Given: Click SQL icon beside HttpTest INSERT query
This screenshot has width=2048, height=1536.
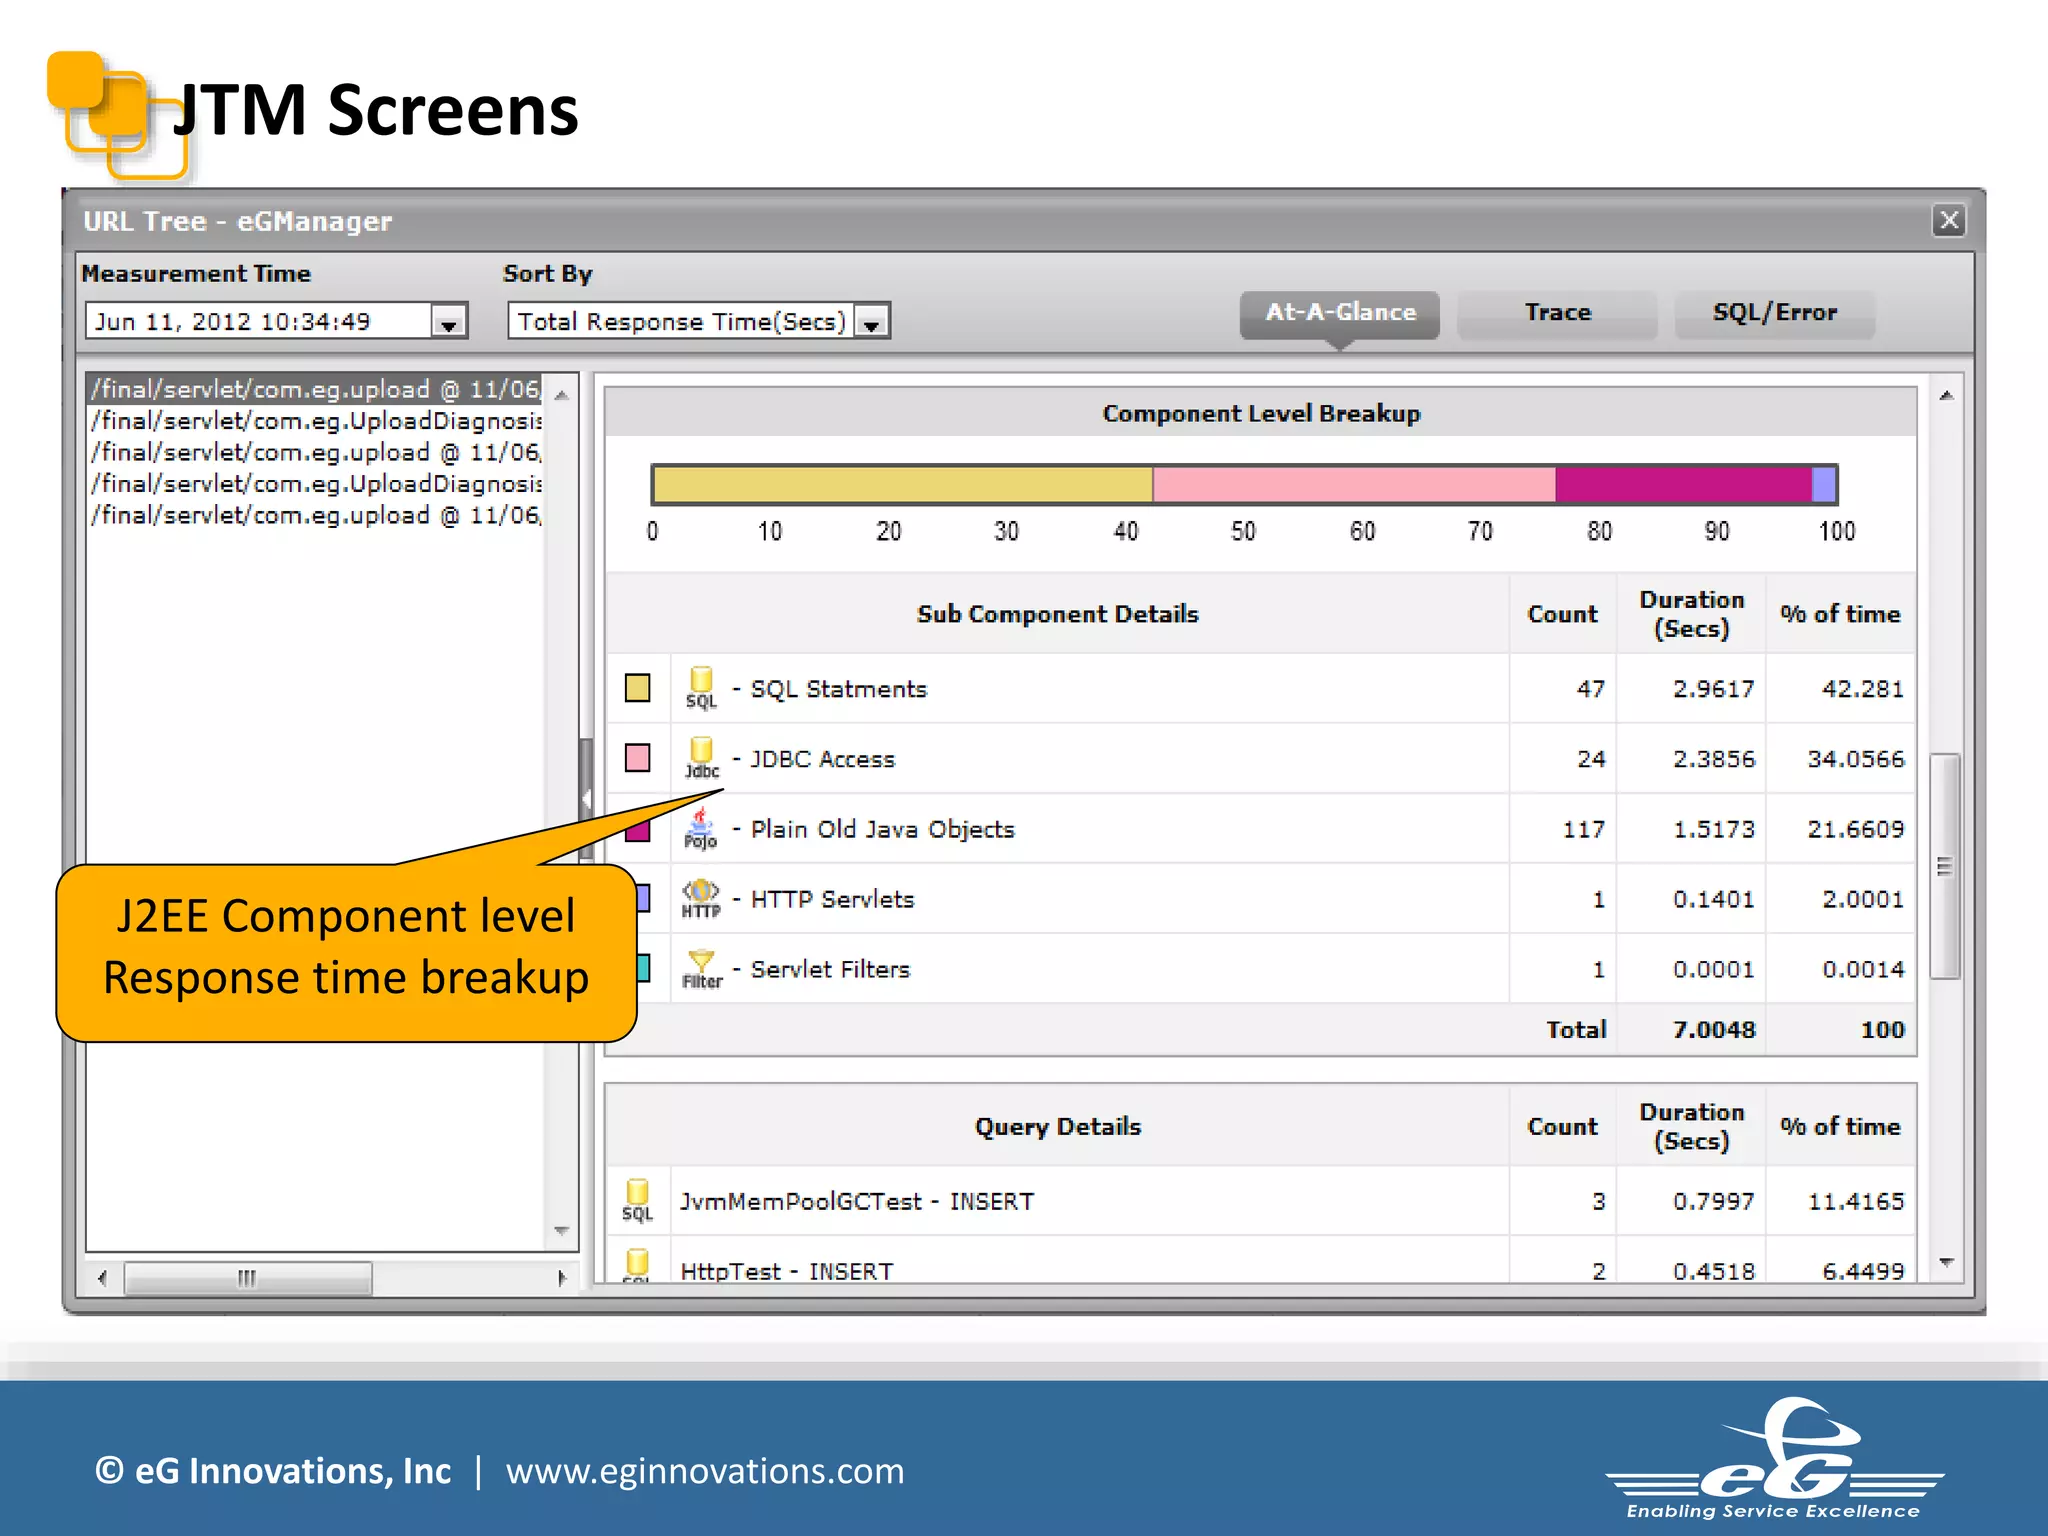Looking at the screenshot, I should click(x=637, y=1265).
